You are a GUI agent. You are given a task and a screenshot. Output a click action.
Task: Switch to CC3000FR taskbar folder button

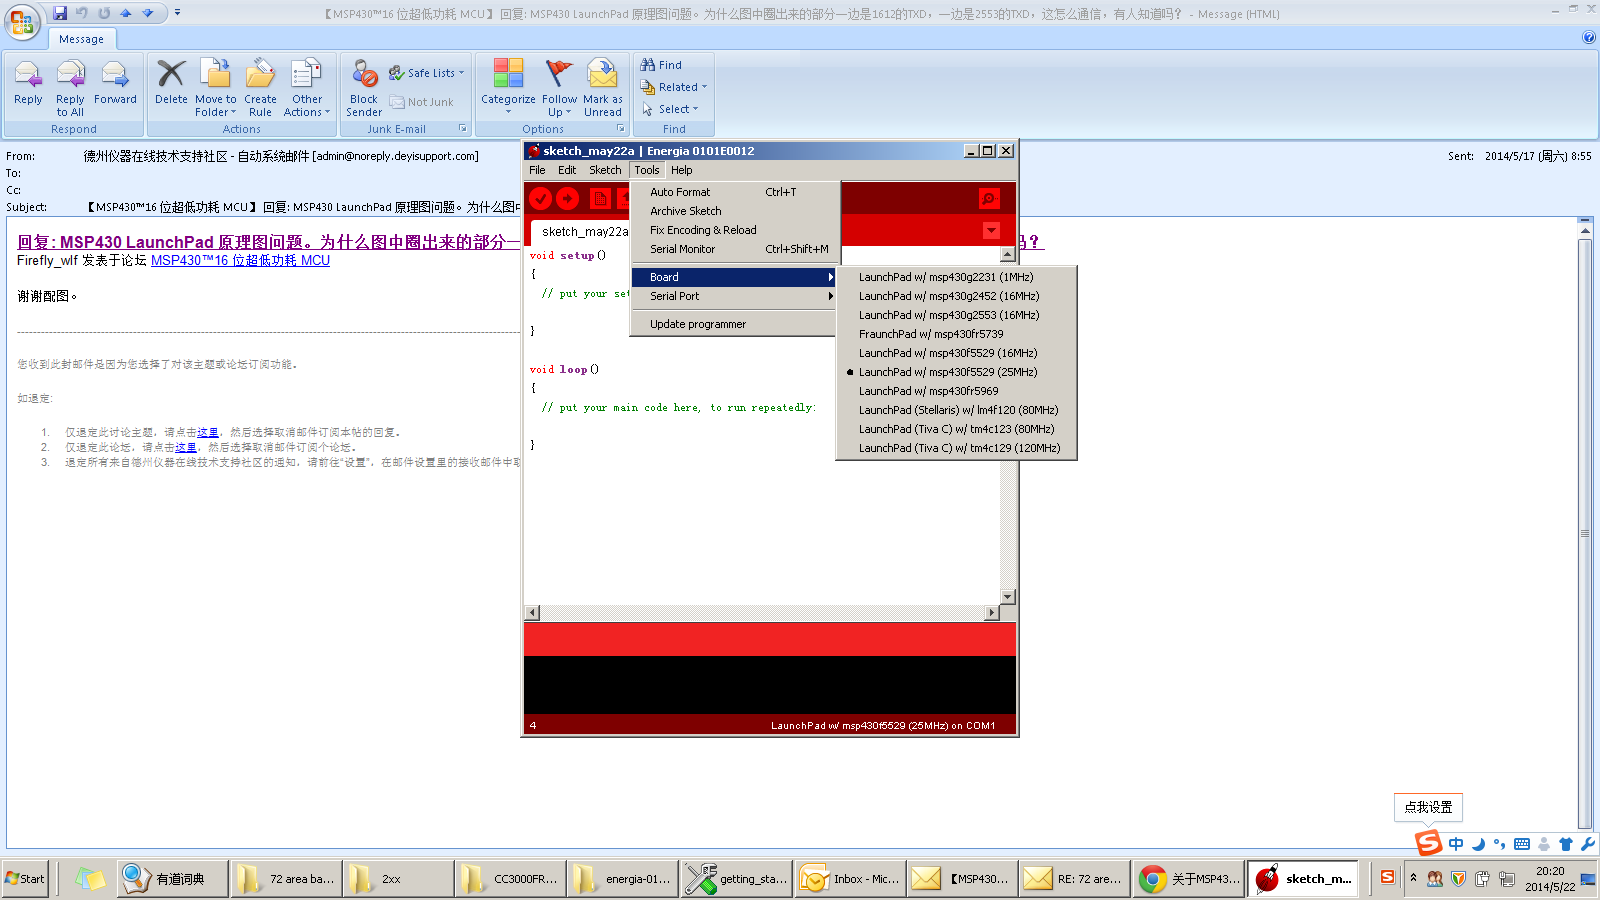tap(512, 879)
